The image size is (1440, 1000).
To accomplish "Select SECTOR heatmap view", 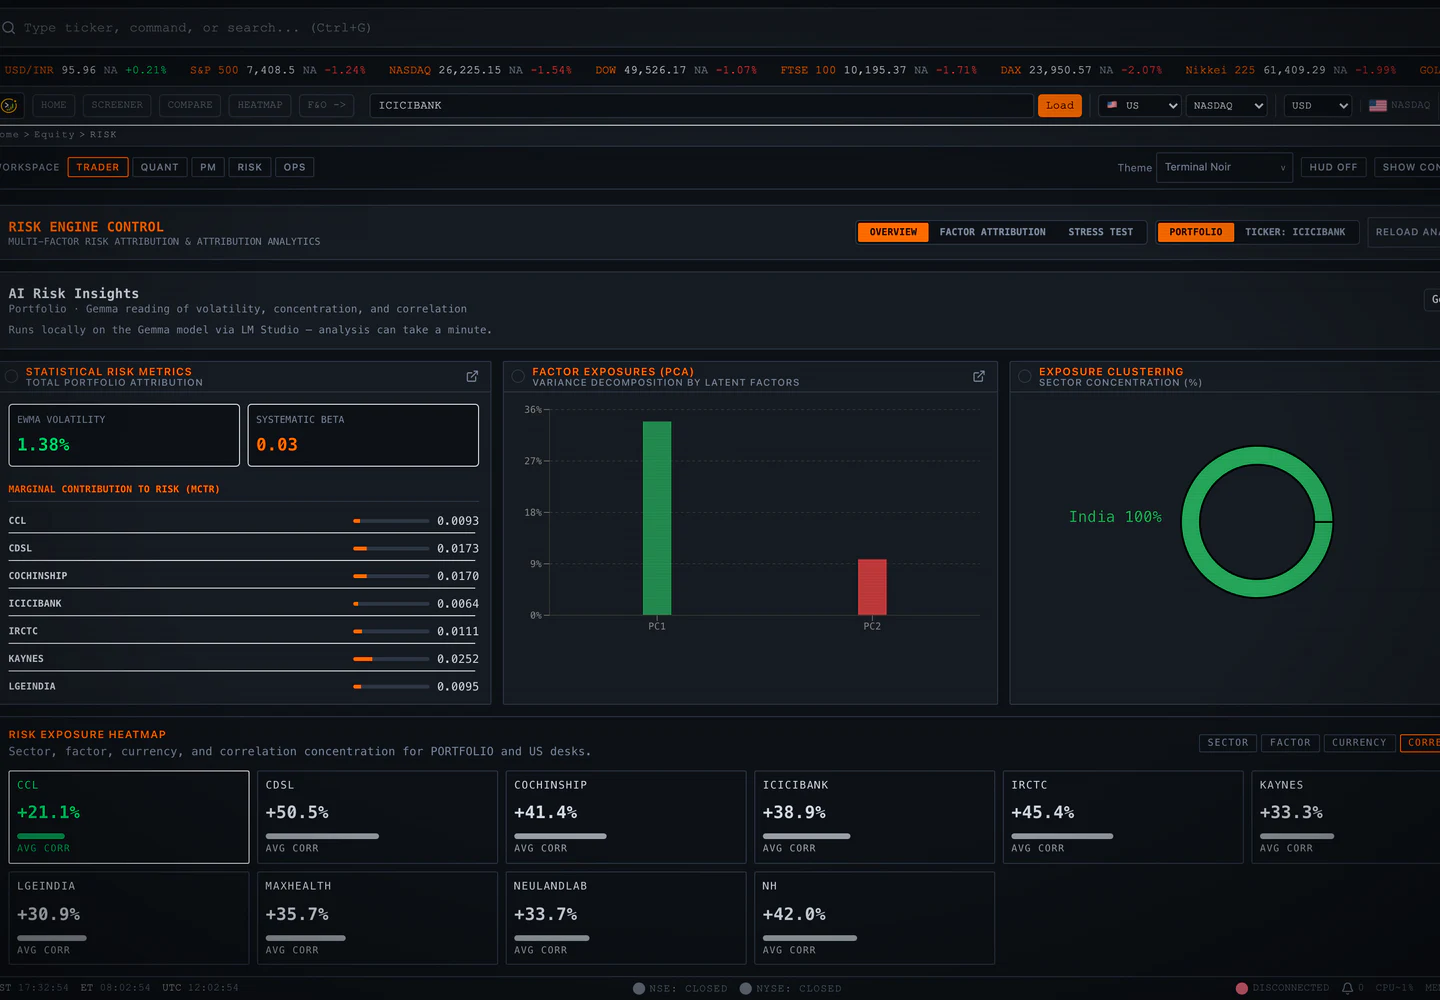I will coord(1228,743).
